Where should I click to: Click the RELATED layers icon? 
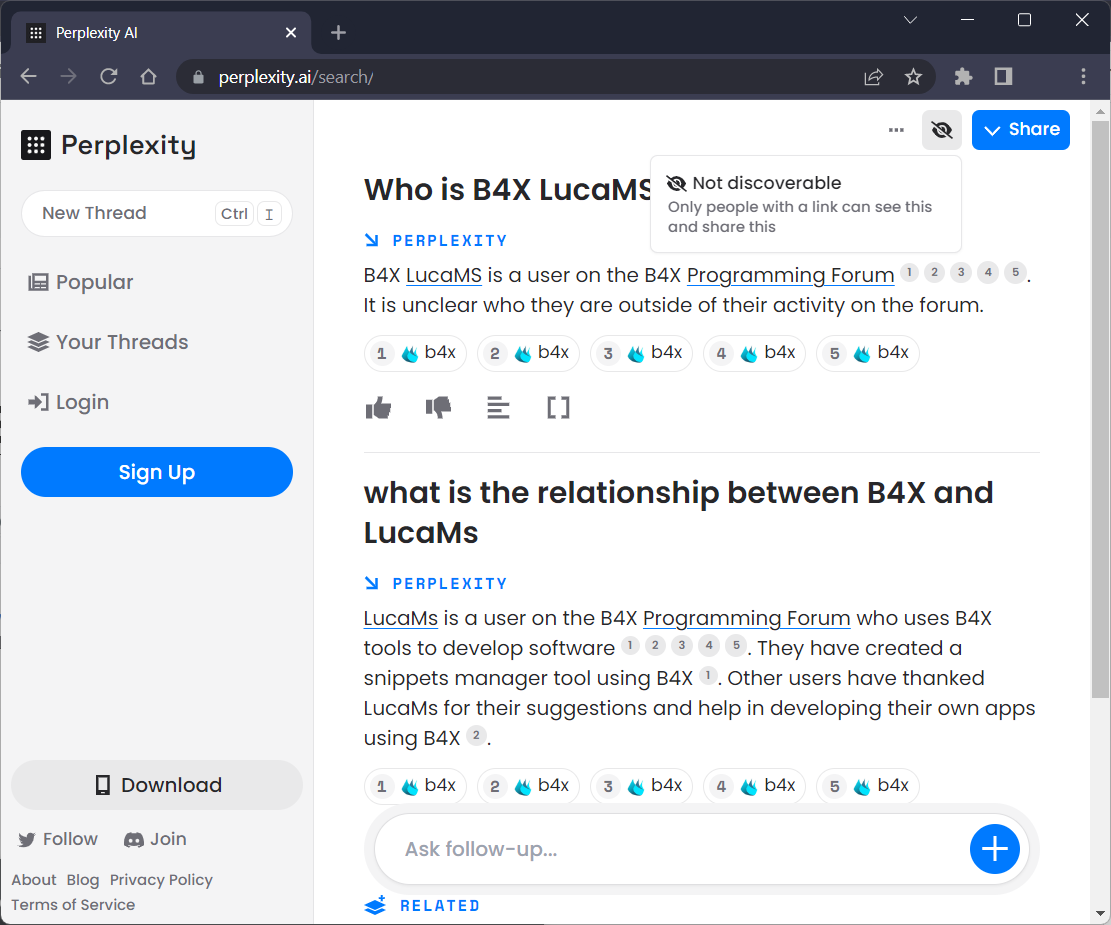pos(375,905)
